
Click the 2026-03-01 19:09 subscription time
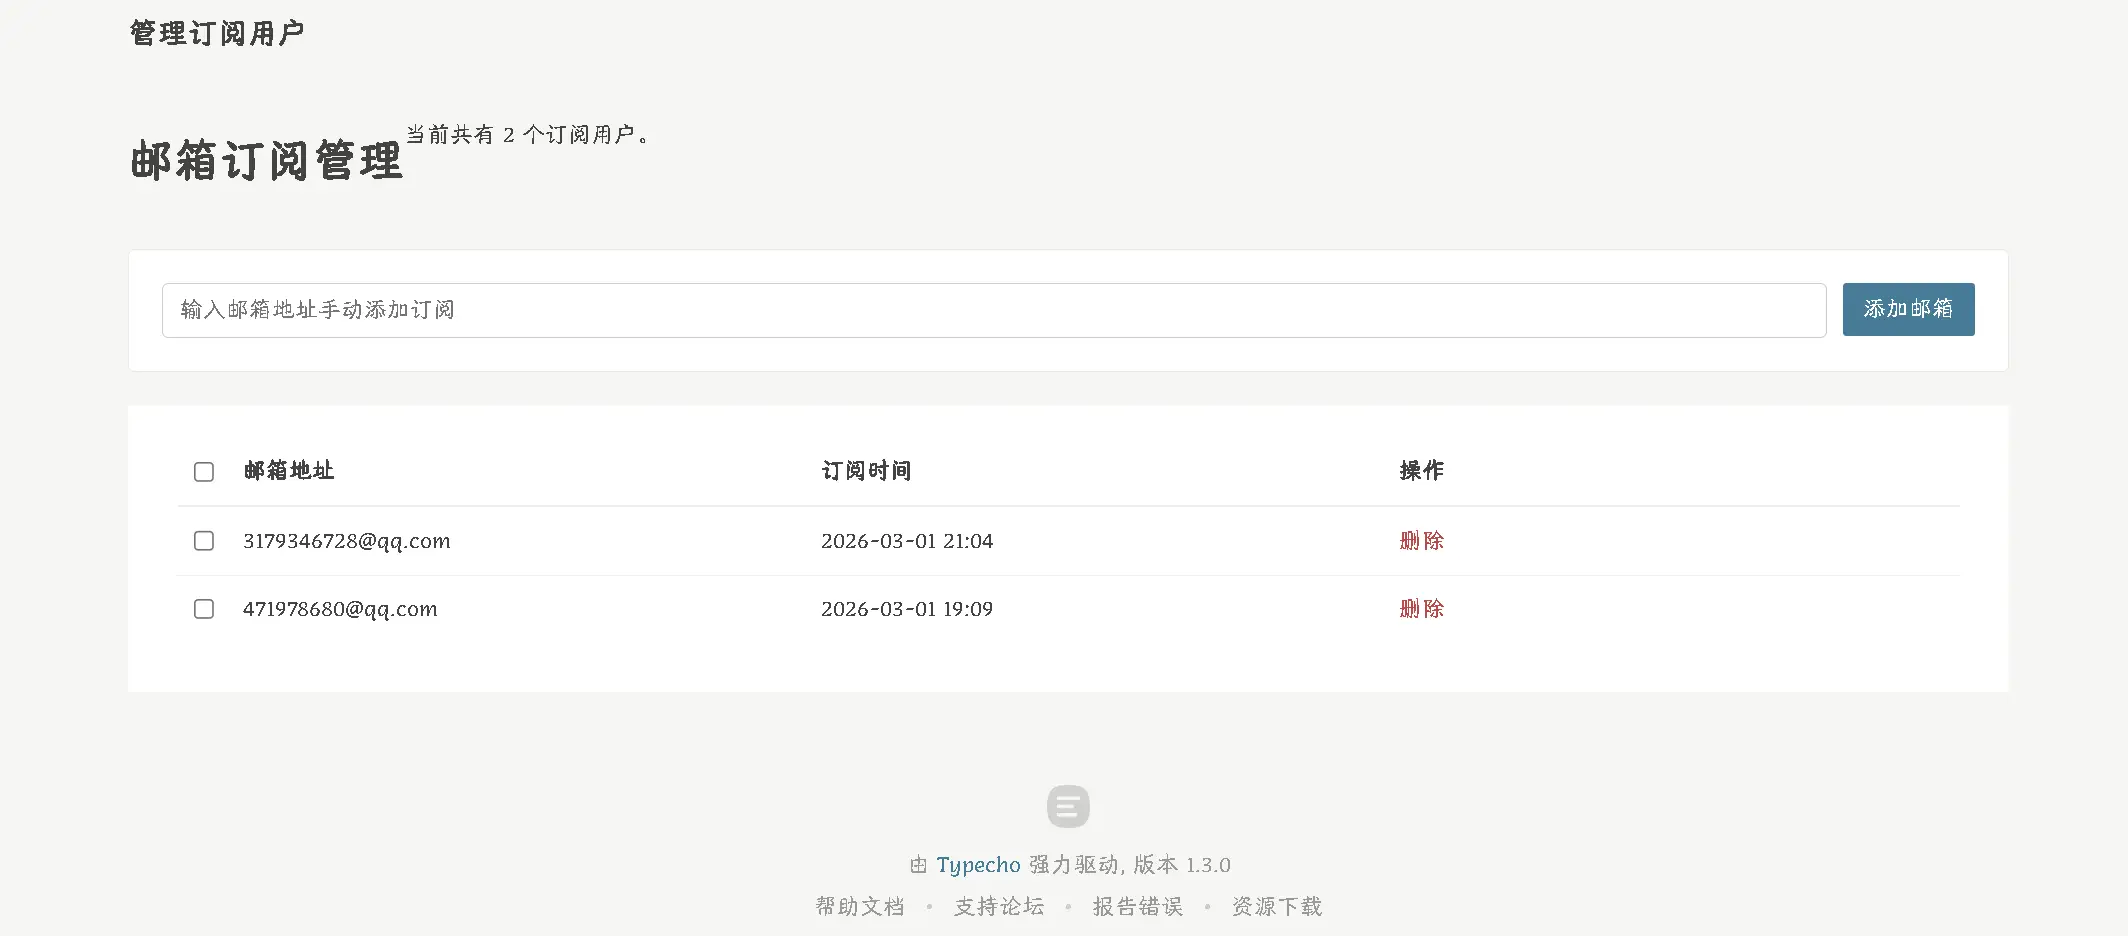pyautogui.click(x=907, y=609)
